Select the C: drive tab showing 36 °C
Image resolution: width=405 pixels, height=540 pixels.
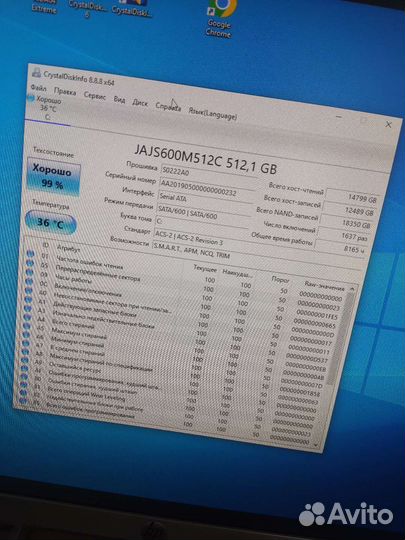tap(48, 109)
